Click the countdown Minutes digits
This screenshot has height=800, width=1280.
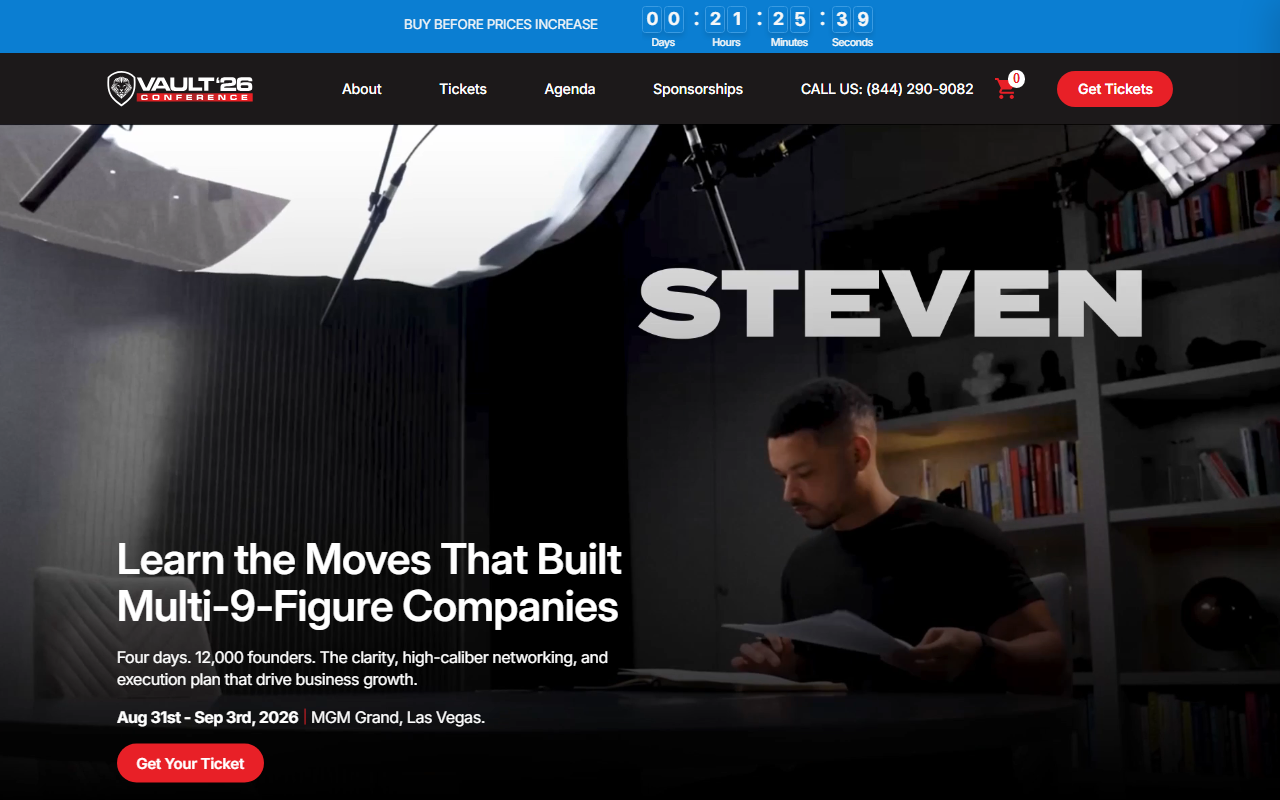click(x=789, y=19)
